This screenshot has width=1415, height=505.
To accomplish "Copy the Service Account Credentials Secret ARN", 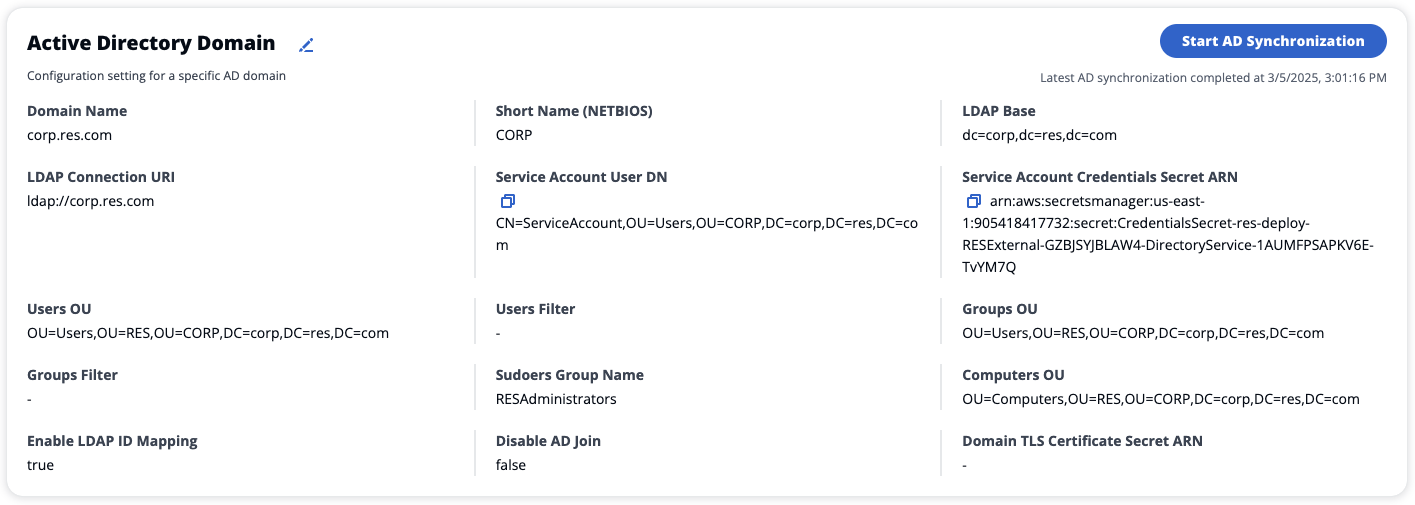I will [x=974, y=201].
